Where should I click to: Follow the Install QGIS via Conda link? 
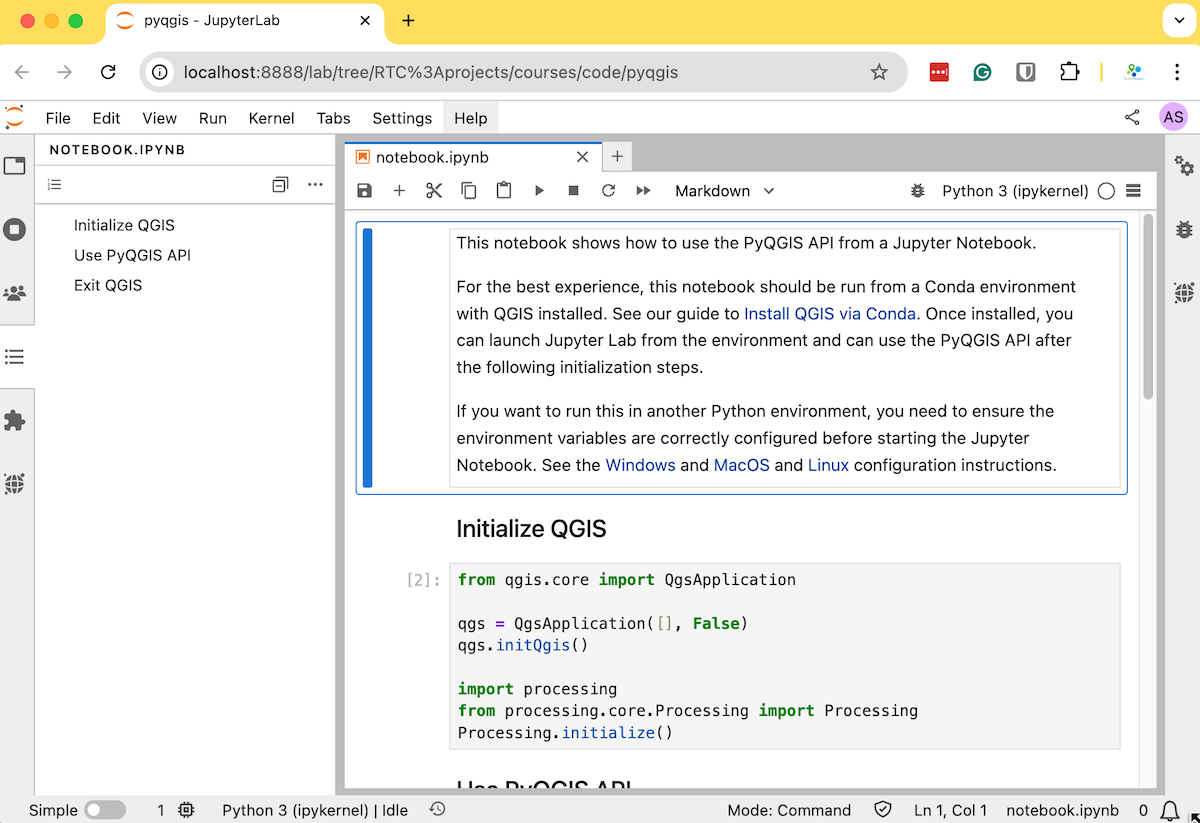(830, 313)
